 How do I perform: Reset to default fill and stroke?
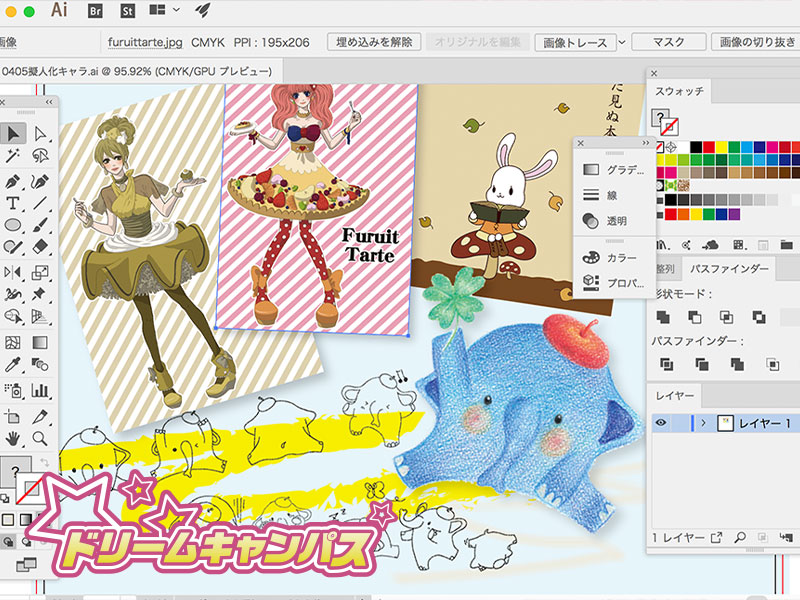[x=5, y=498]
